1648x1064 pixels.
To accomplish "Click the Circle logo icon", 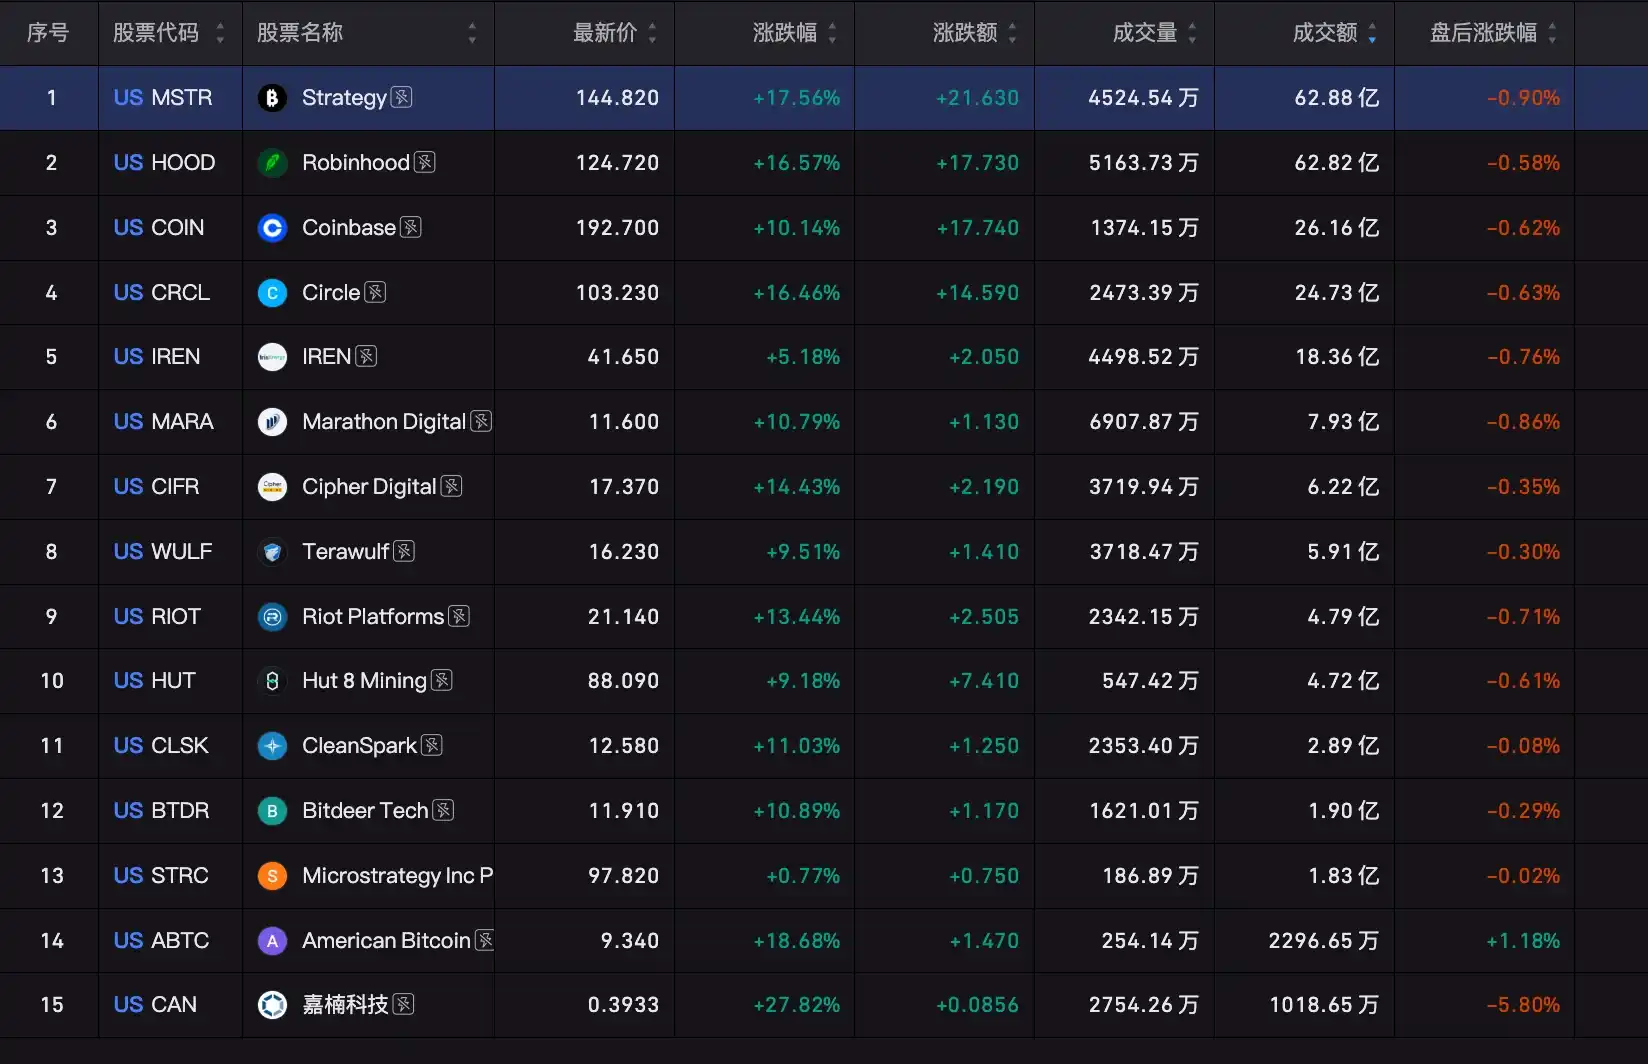I will pyautogui.click(x=272, y=293).
